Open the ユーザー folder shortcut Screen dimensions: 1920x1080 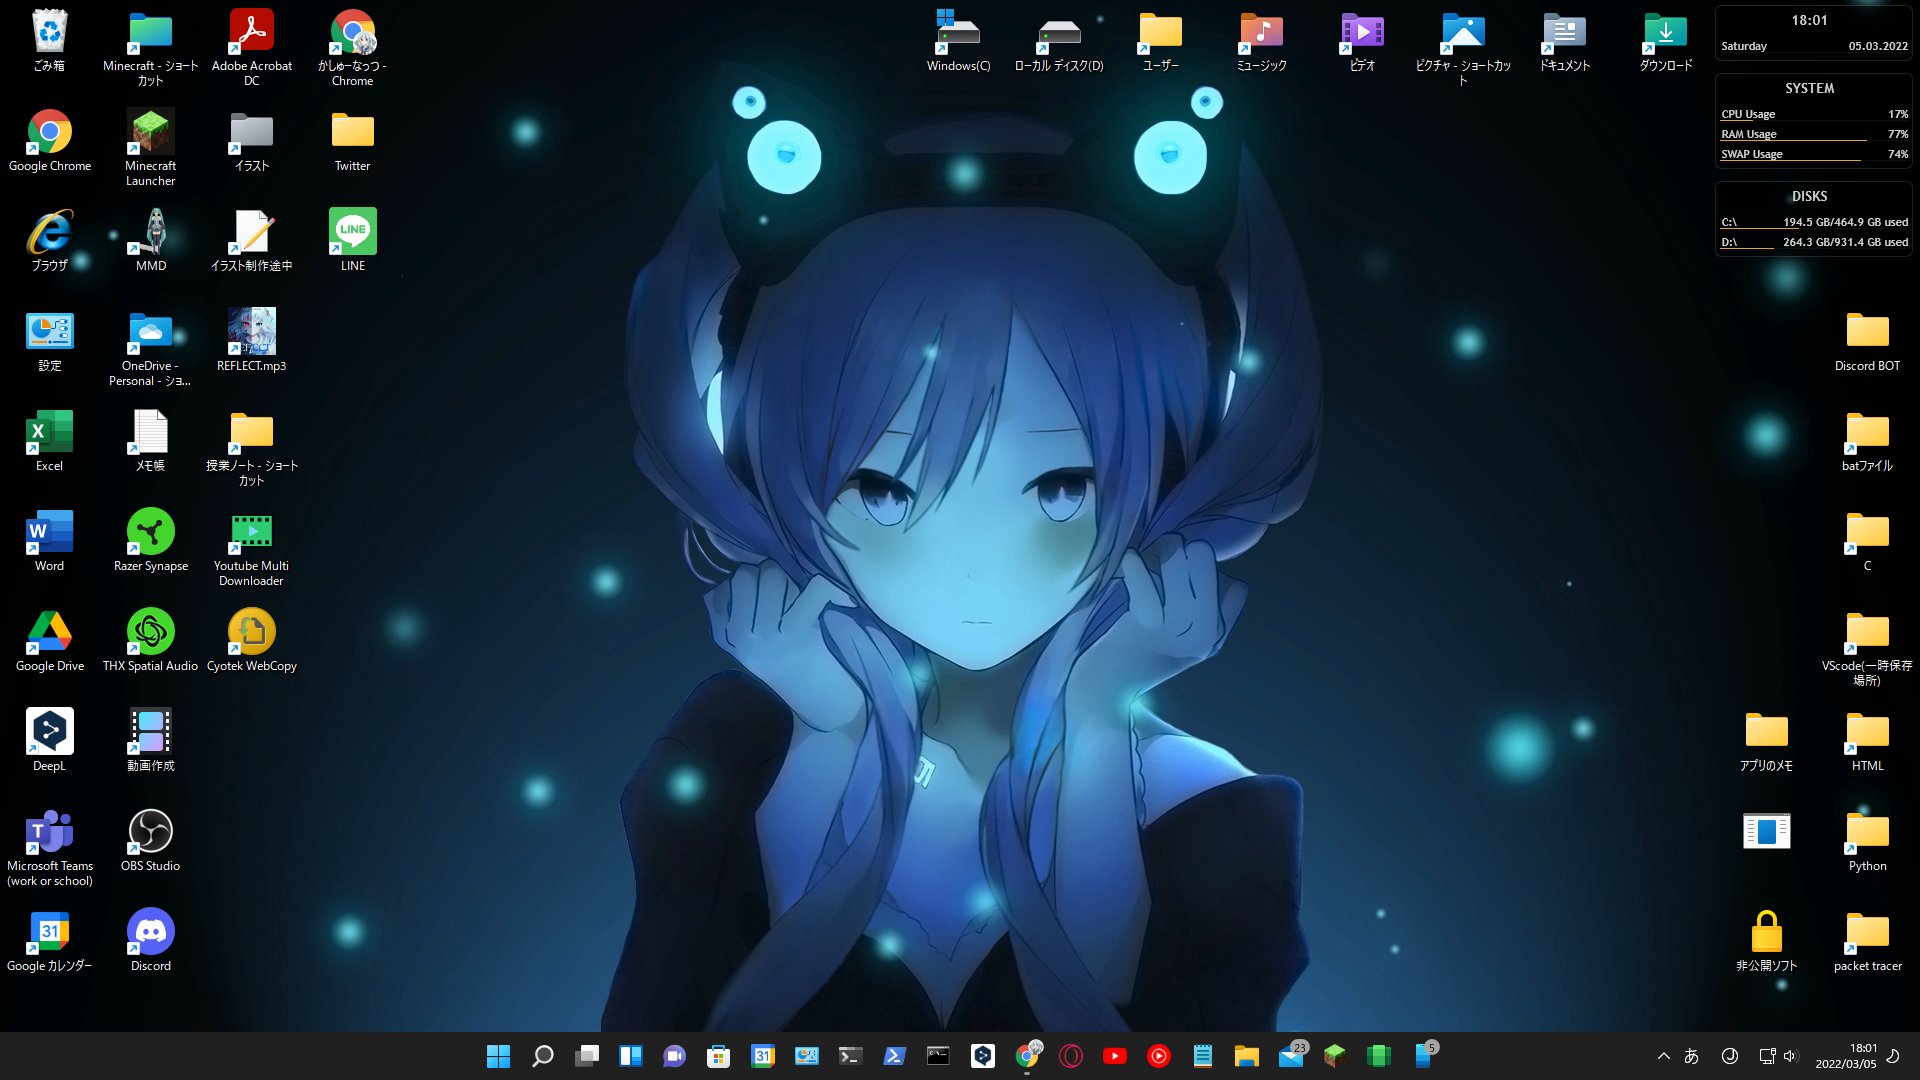click(x=1160, y=42)
